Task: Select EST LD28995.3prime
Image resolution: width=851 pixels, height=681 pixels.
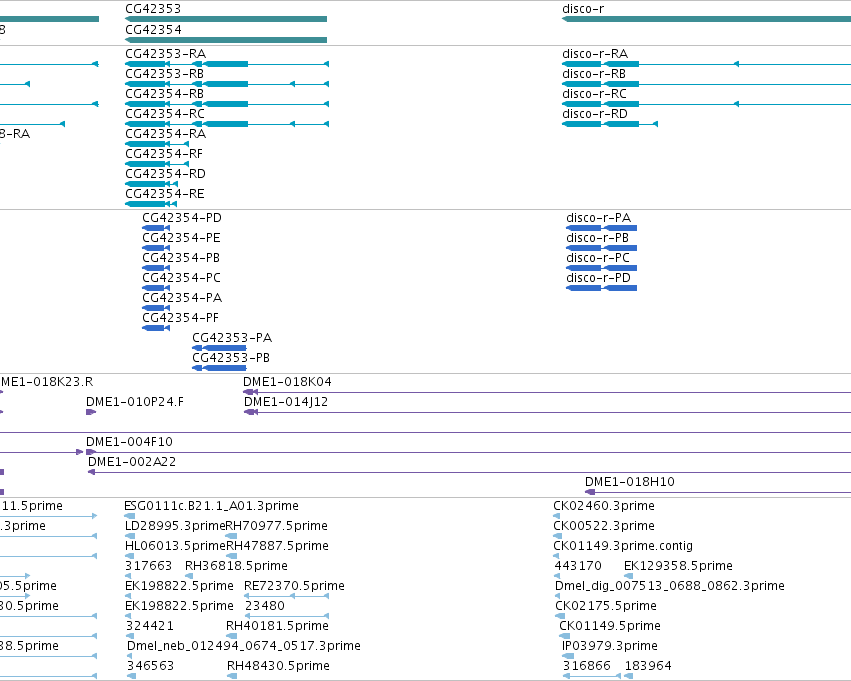Action: click(175, 526)
